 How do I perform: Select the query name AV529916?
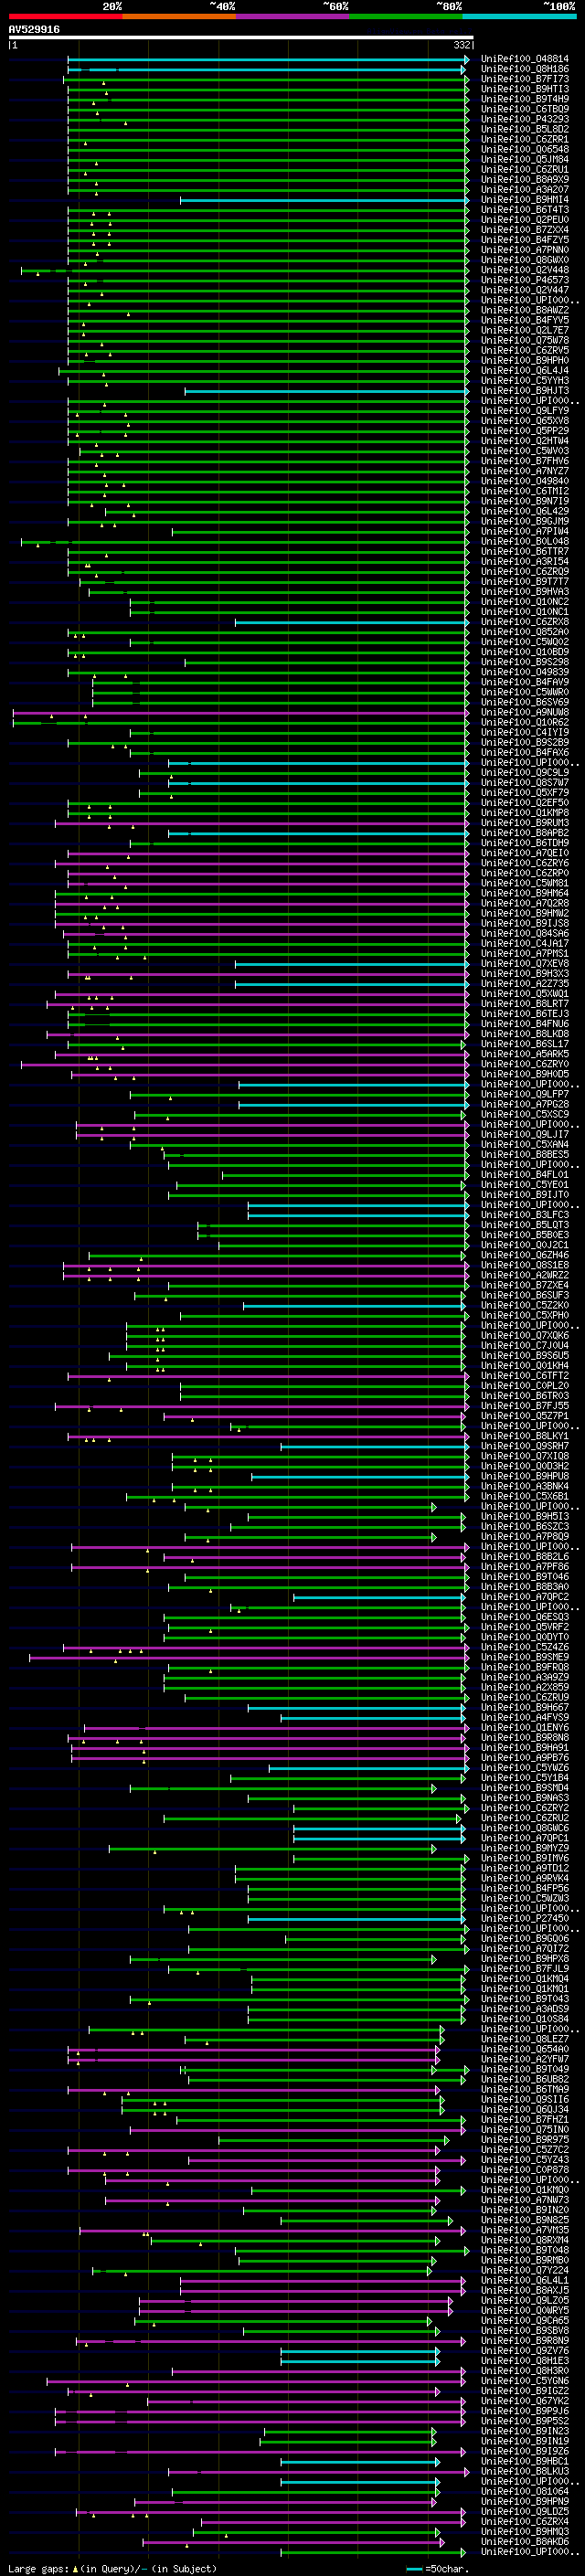34,30
